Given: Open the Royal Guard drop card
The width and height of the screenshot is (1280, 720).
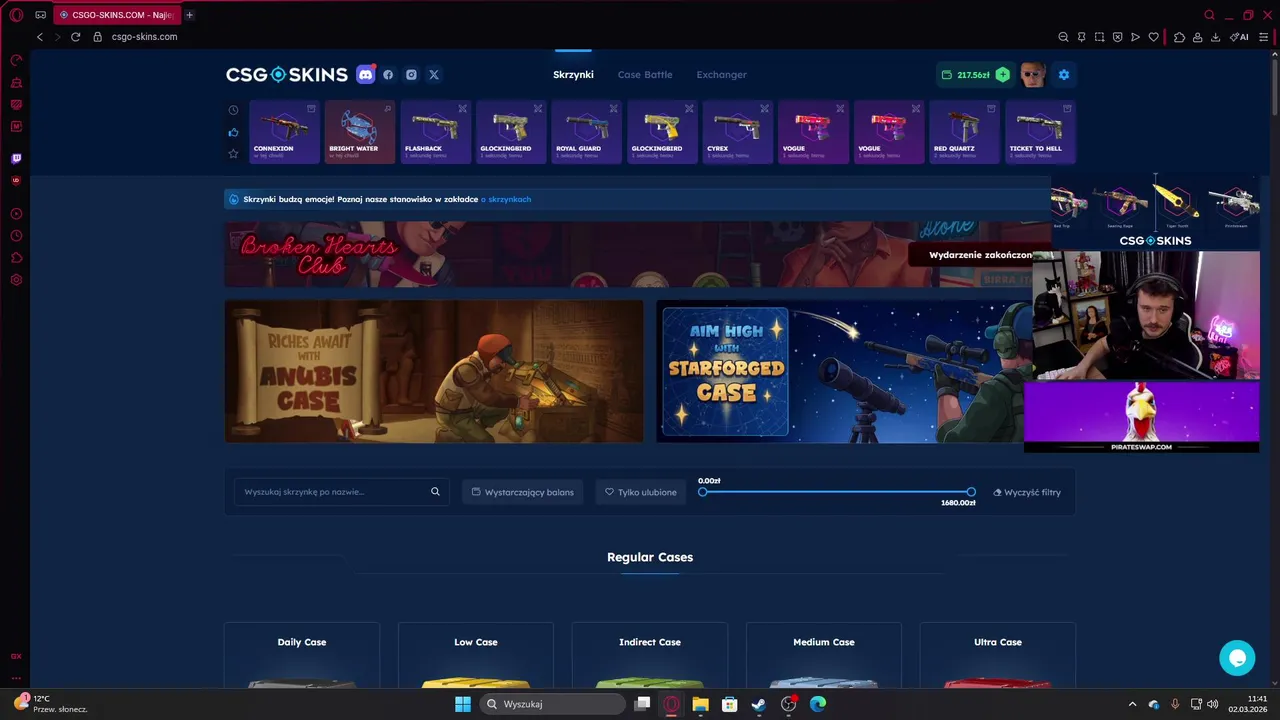Looking at the screenshot, I should [x=586, y=132].
